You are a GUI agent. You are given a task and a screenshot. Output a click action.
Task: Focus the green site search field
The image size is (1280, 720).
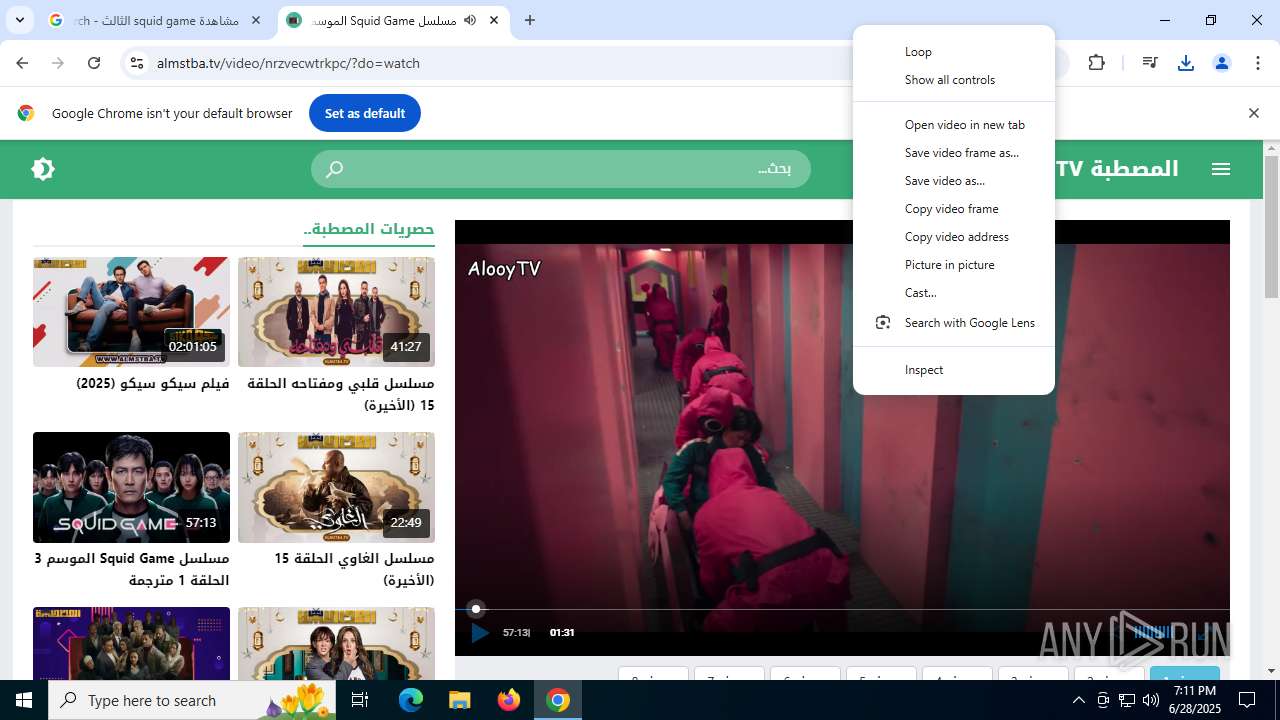(561, 169)
